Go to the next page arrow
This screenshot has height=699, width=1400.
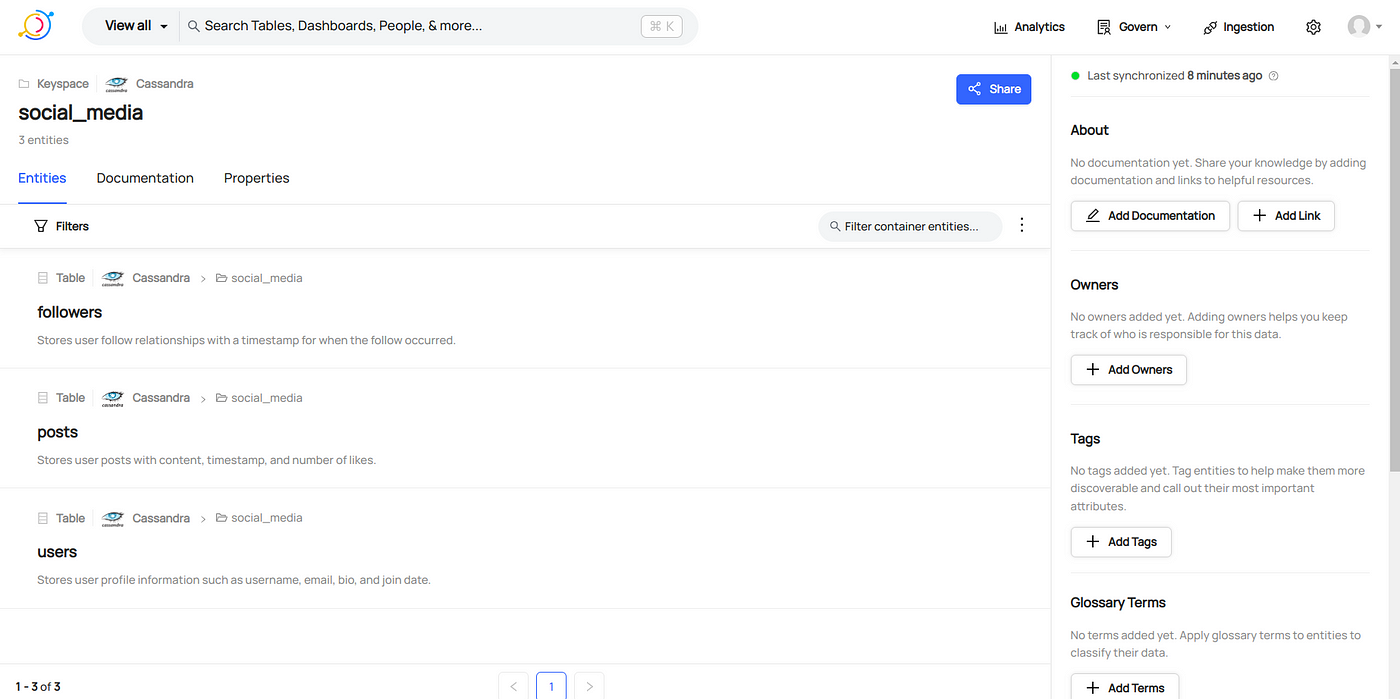click(589, 686)
